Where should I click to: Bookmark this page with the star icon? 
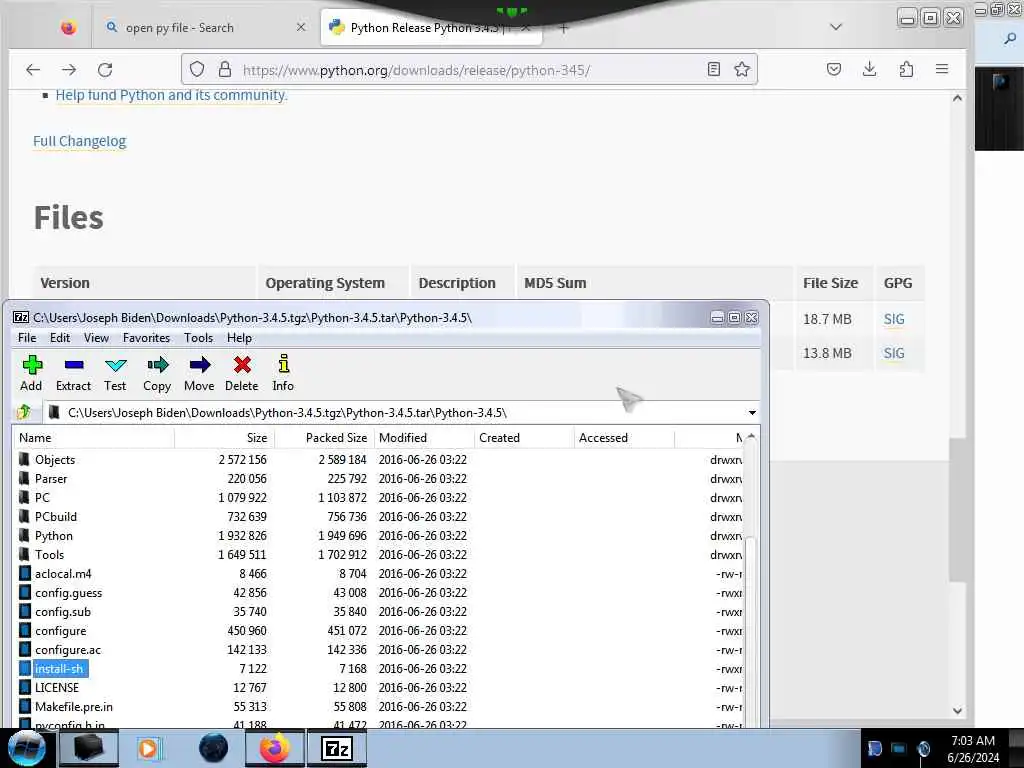(x=741, y=69)
